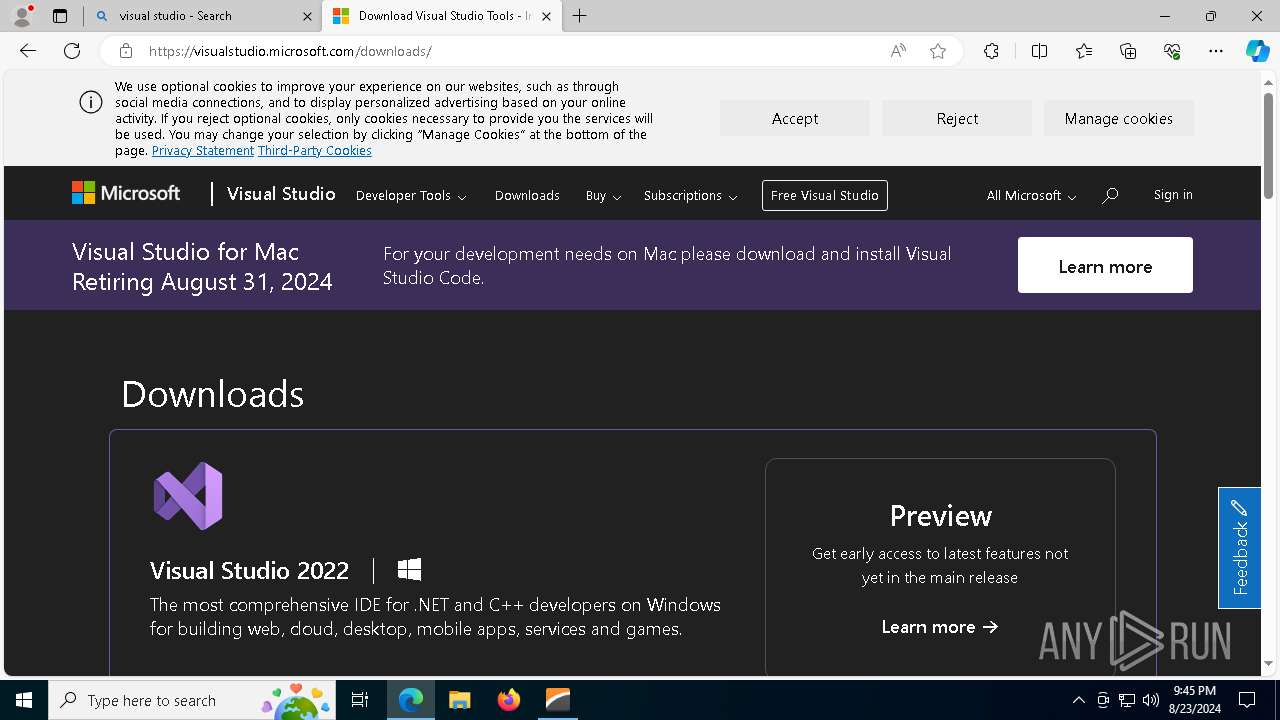Open the Downloads nav item

coord(527,196)
